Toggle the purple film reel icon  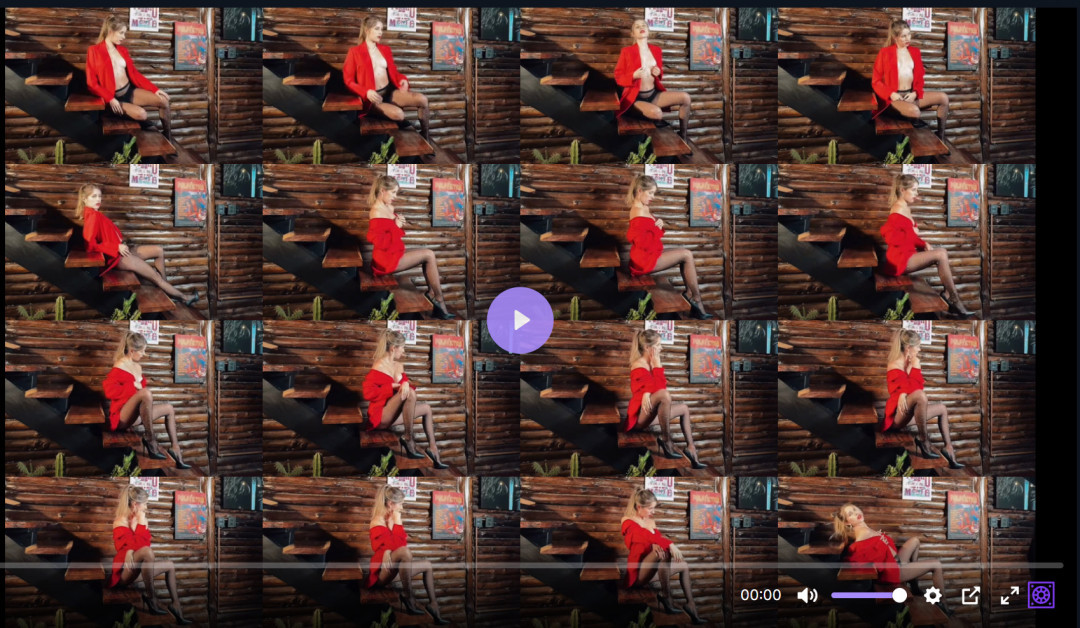pyautogui.click(x=1041, y=596)
